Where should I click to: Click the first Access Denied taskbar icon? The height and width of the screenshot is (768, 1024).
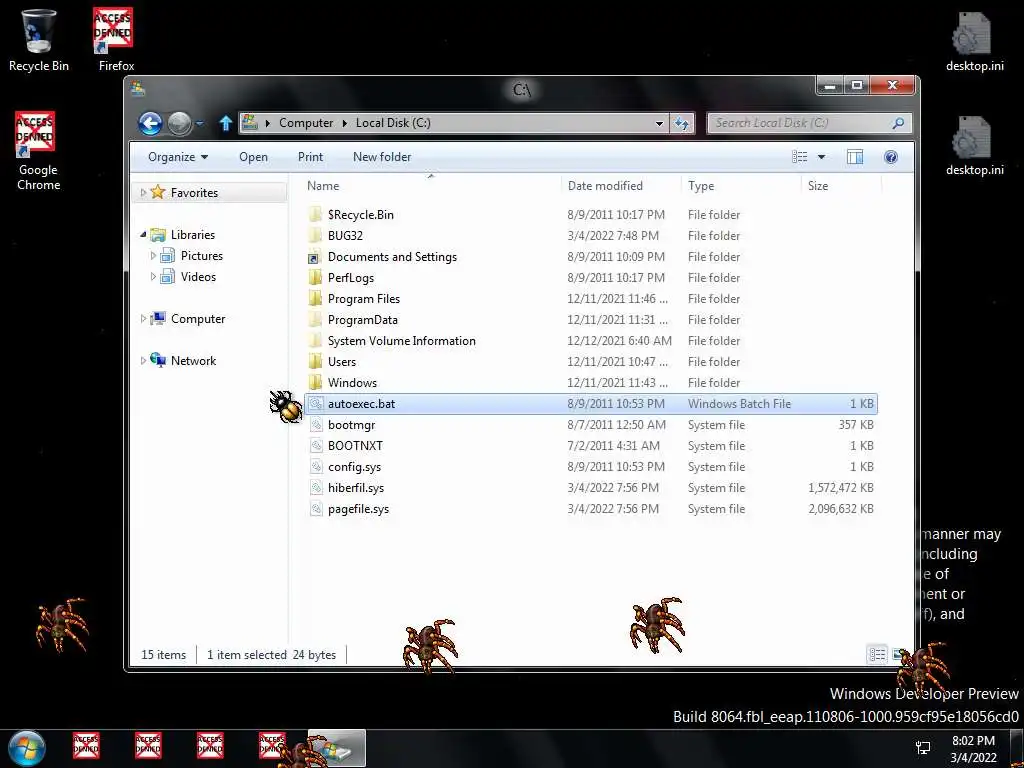point(86,745)
